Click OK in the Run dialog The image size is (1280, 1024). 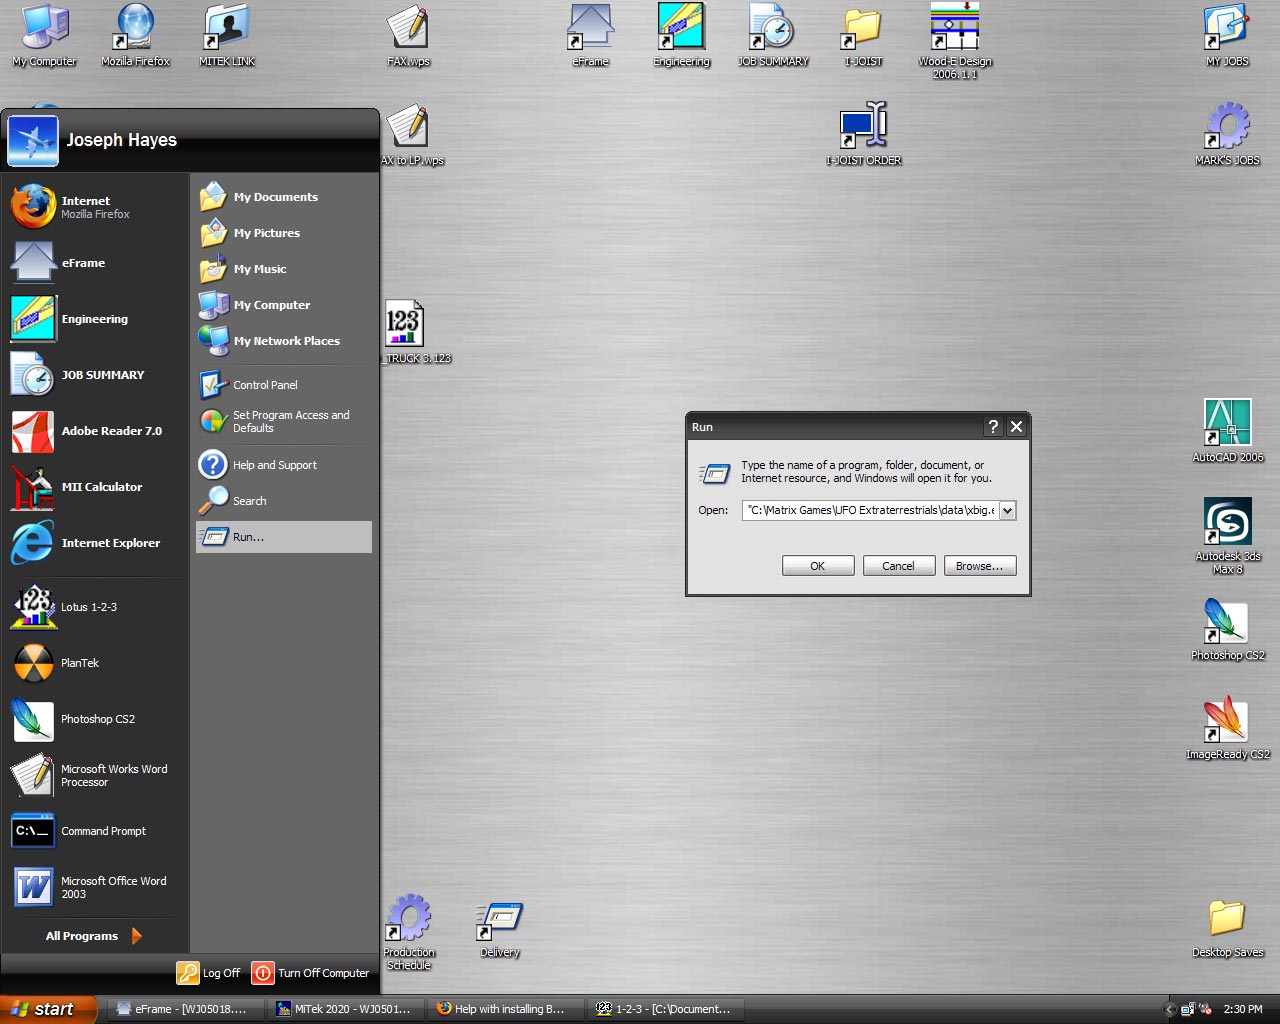pyautogui.click(x=818, y=566)
